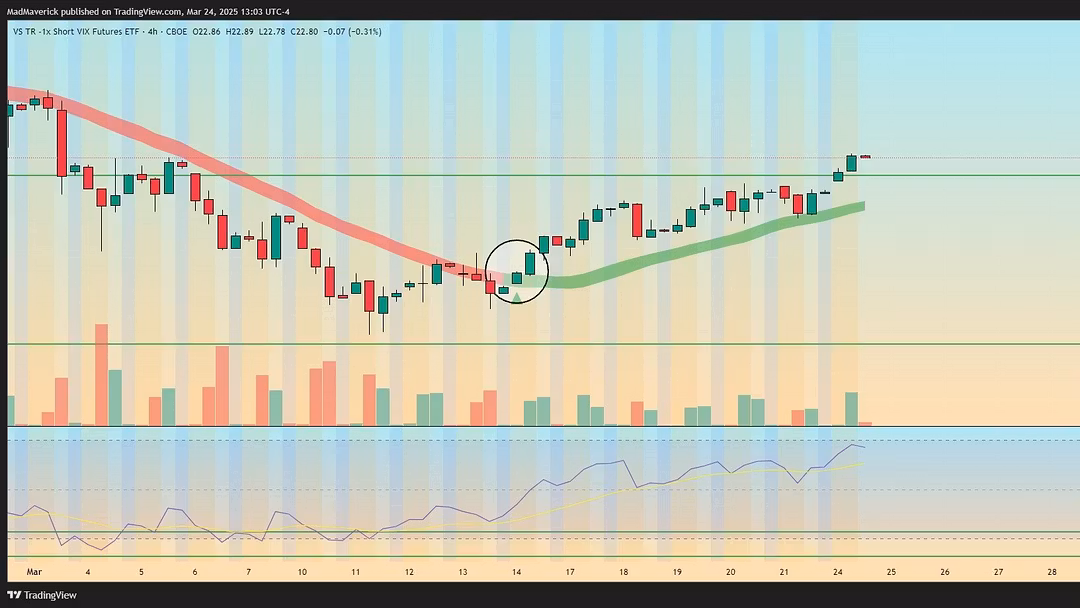Click date '13' on the time axis
This screenshot has height=608, width=1080.
pyautogui.click(x=463, y=572)
